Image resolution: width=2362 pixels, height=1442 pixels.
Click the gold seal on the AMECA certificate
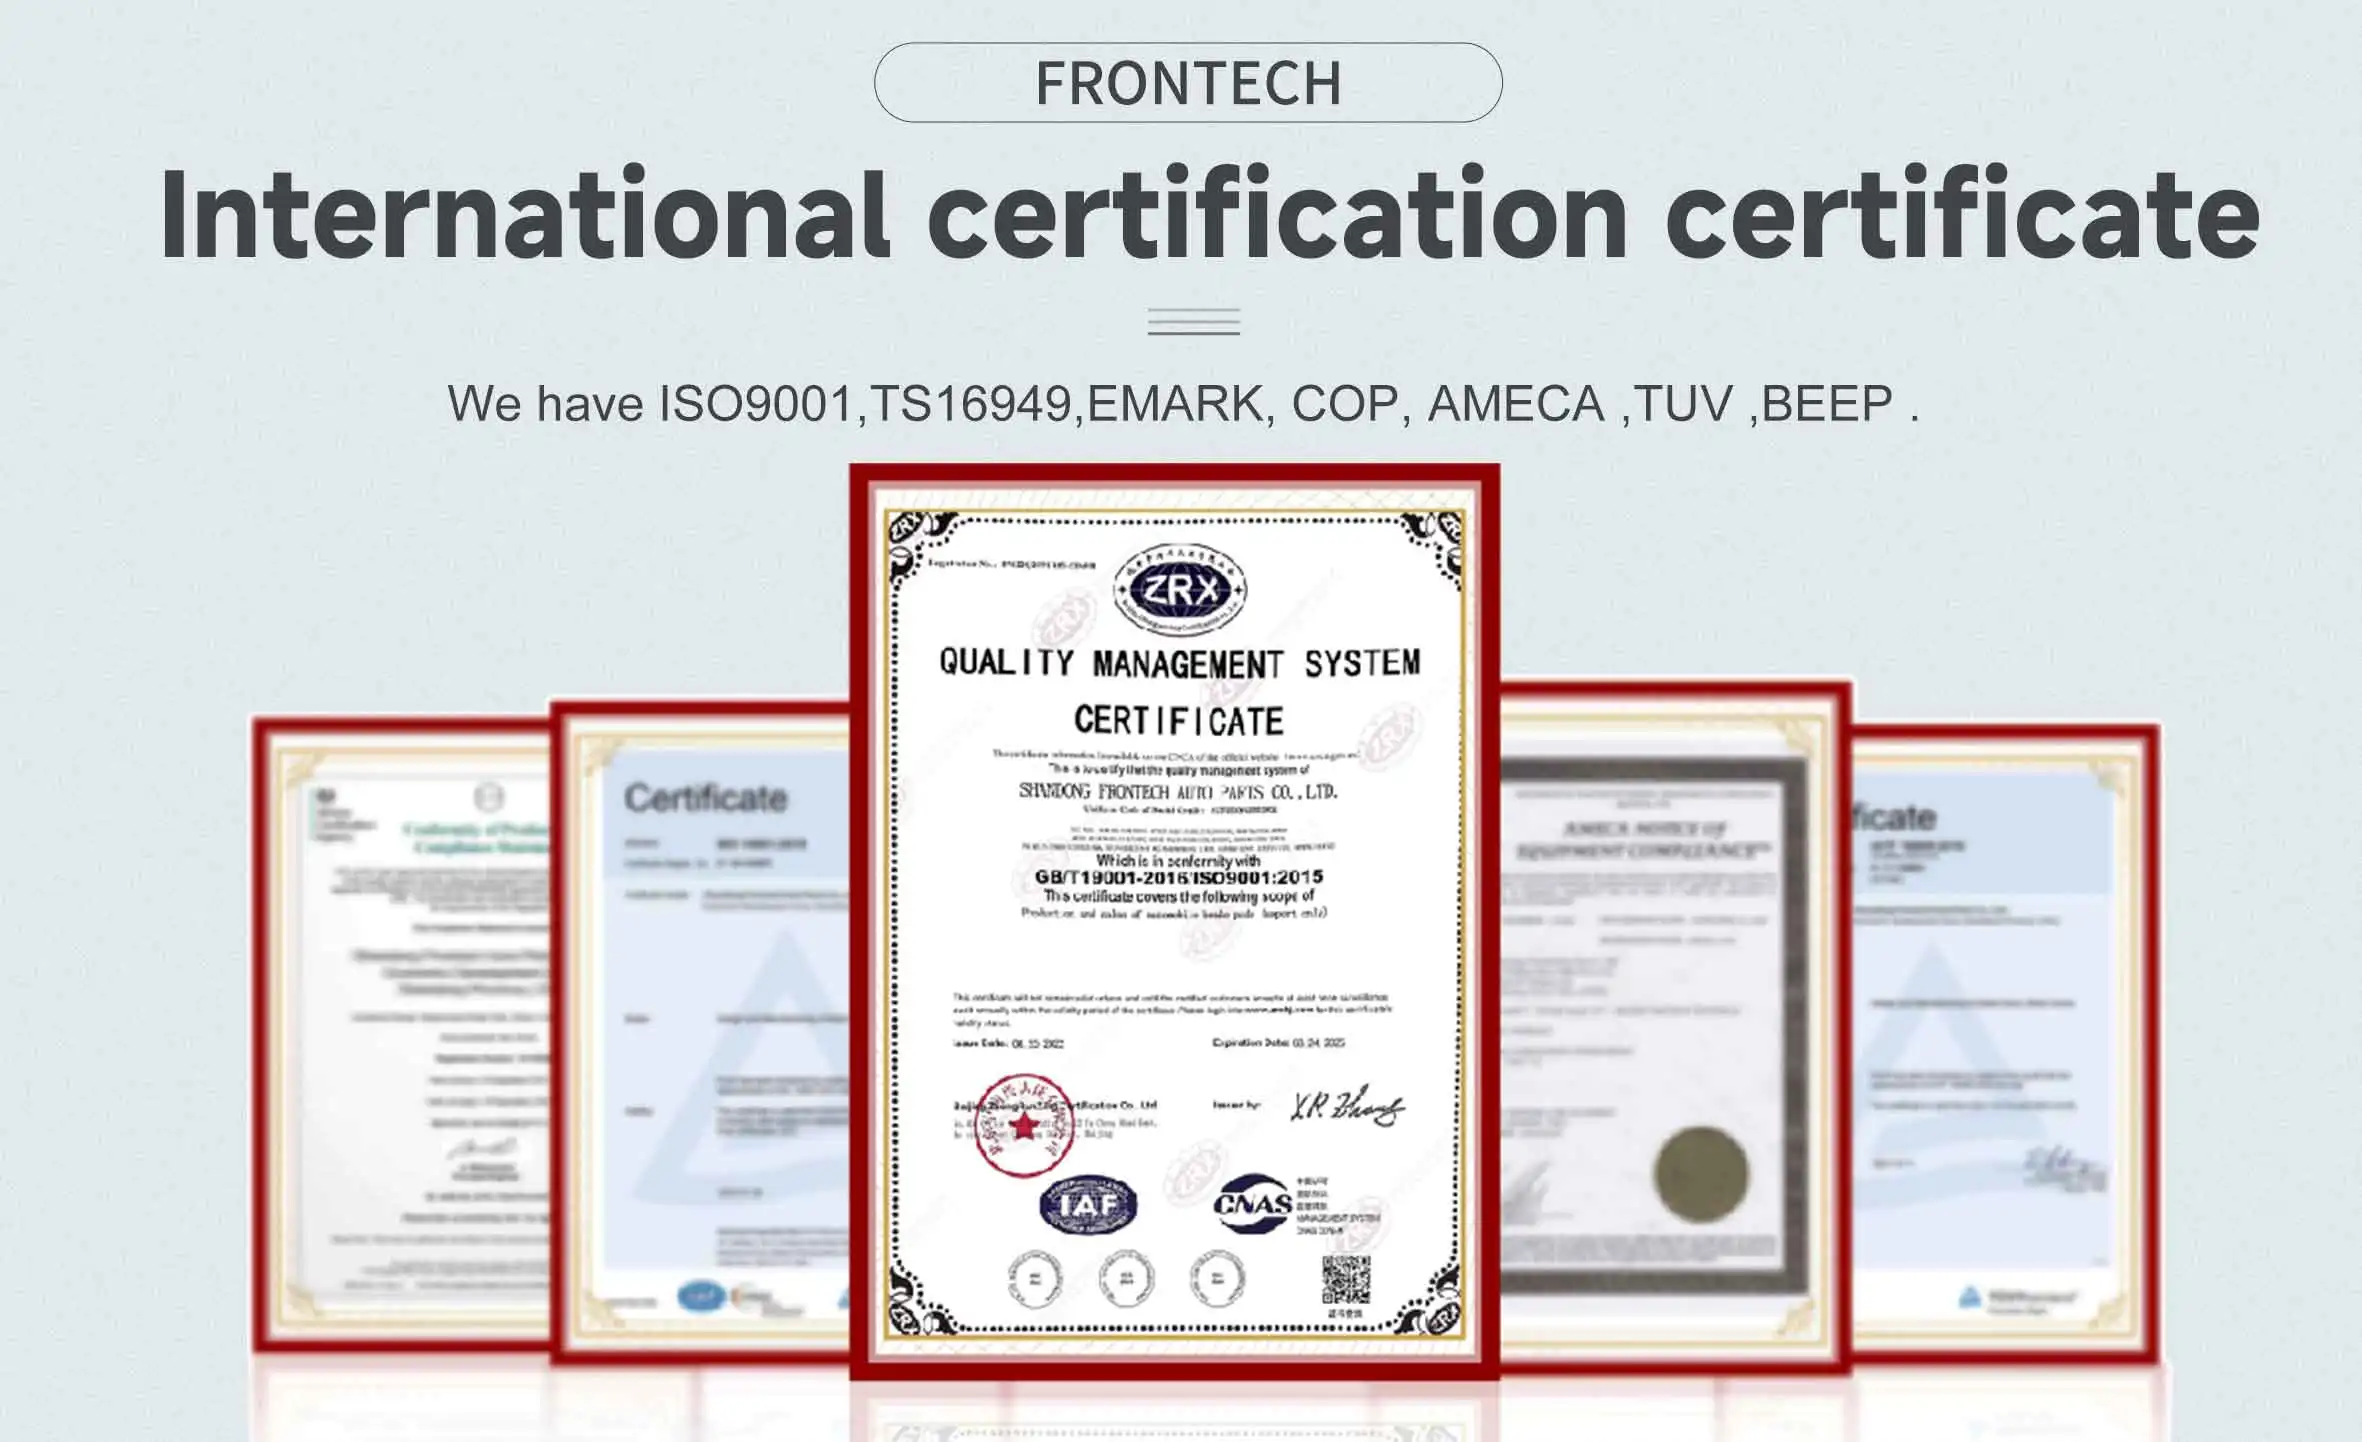(1700, 1175)
